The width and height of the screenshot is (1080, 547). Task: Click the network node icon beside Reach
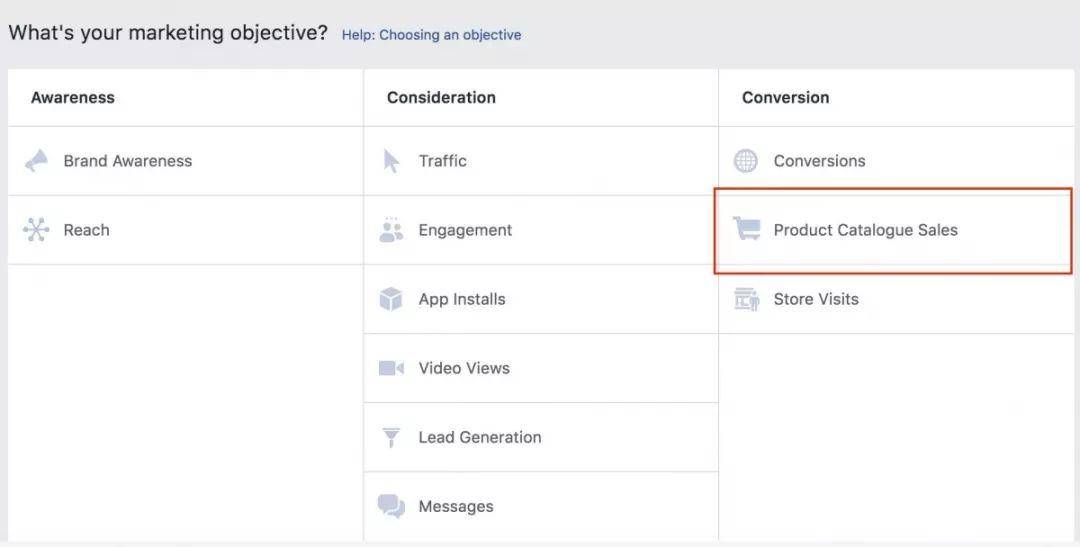pos(36,230)
